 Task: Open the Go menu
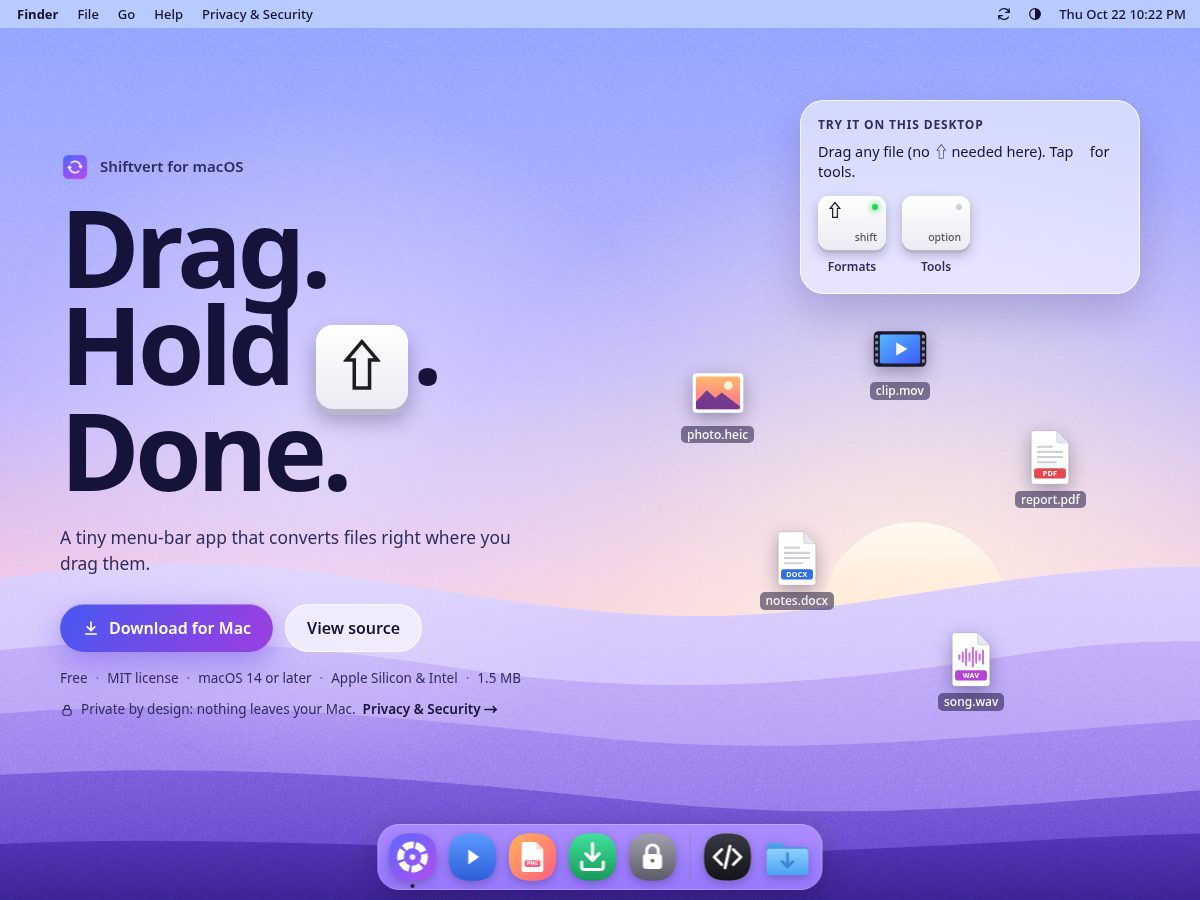126,14
